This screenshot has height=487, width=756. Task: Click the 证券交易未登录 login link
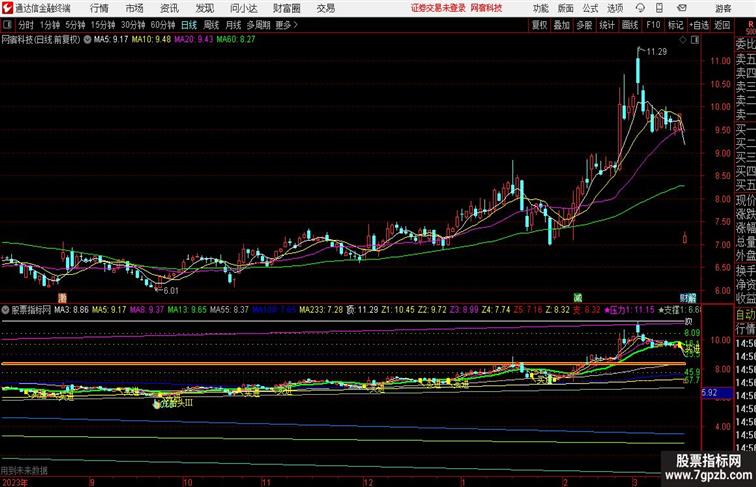point(438,8)
